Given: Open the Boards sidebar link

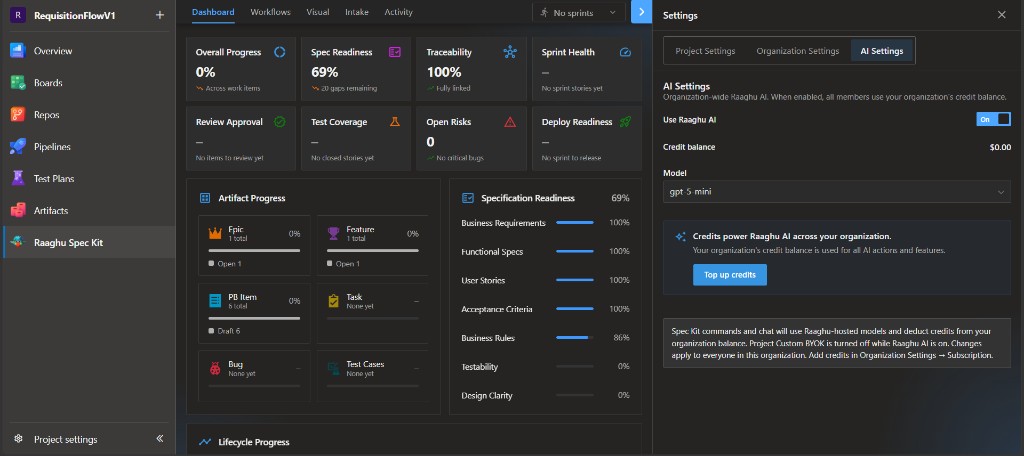Looking at the screenshot, I should [48, 83].
